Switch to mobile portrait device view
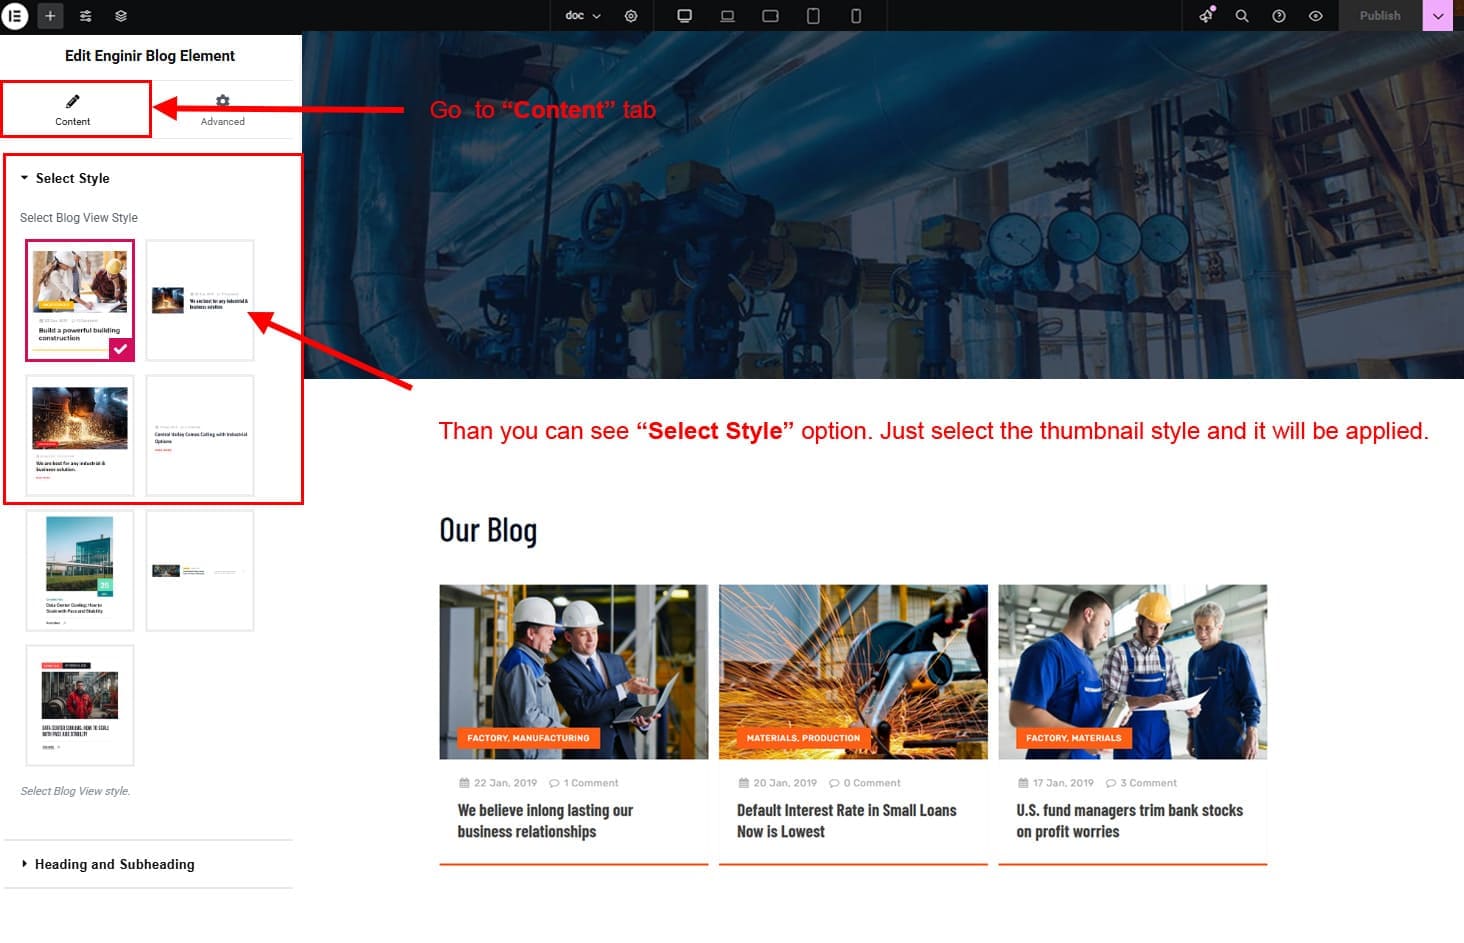The image size is (1464, 943). pos(856,16)
